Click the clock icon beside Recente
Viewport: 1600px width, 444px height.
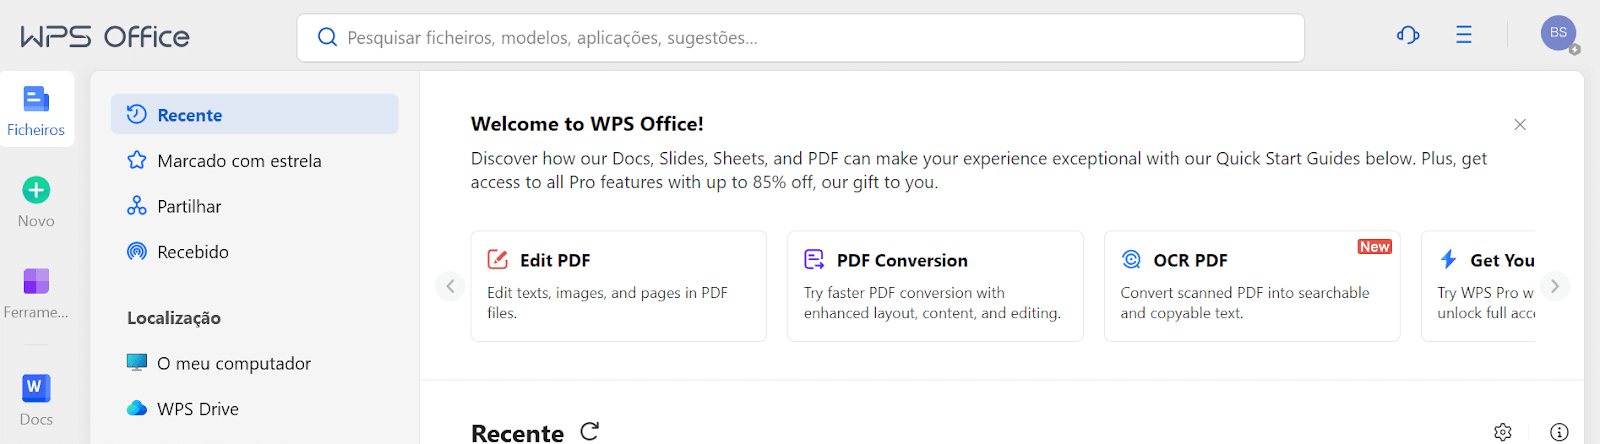pos(137,114)
